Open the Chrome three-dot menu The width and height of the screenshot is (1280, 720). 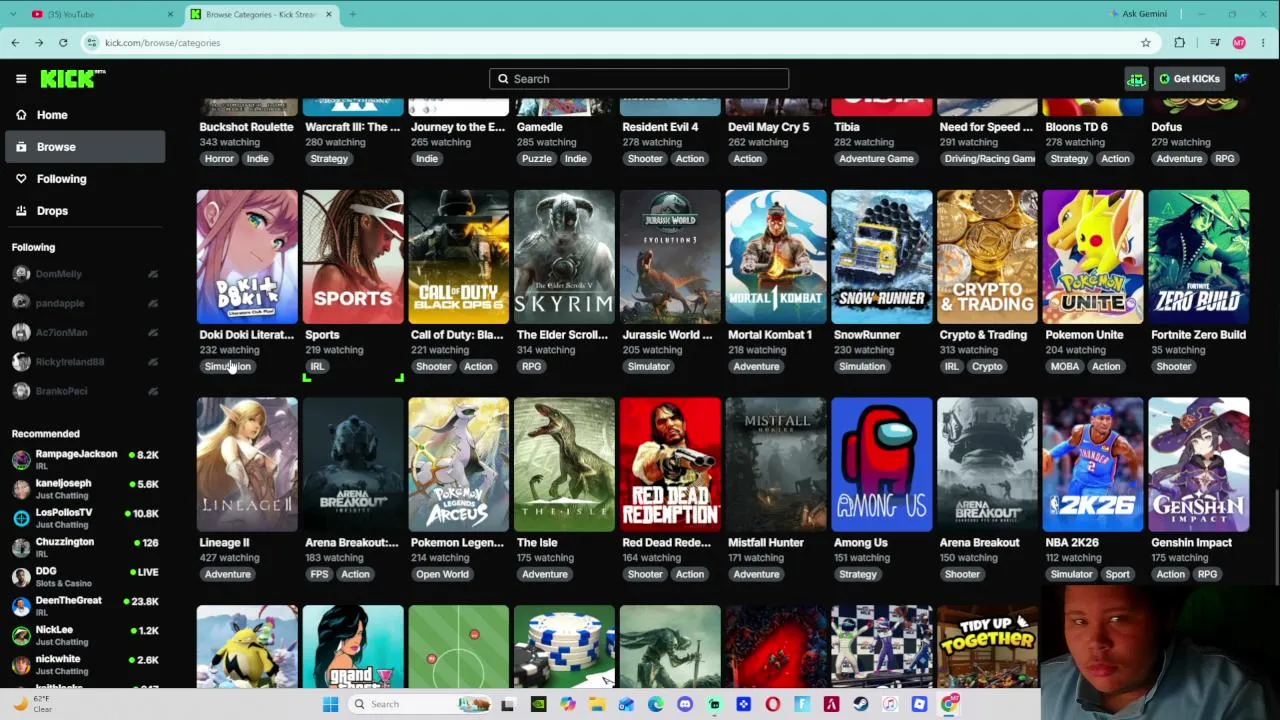pos(1264,43)
